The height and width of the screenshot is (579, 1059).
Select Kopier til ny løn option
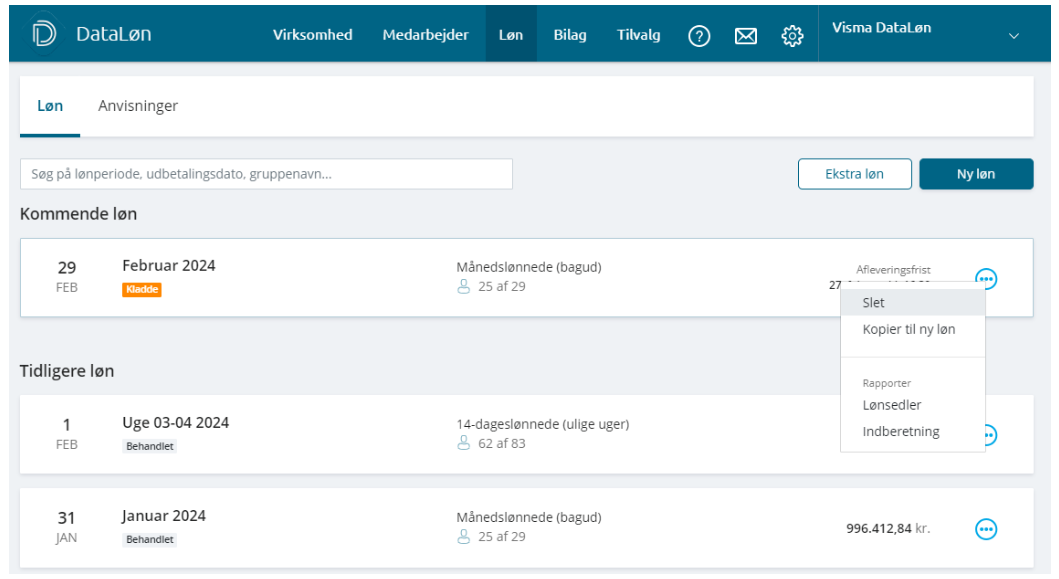tap(908, 330)
